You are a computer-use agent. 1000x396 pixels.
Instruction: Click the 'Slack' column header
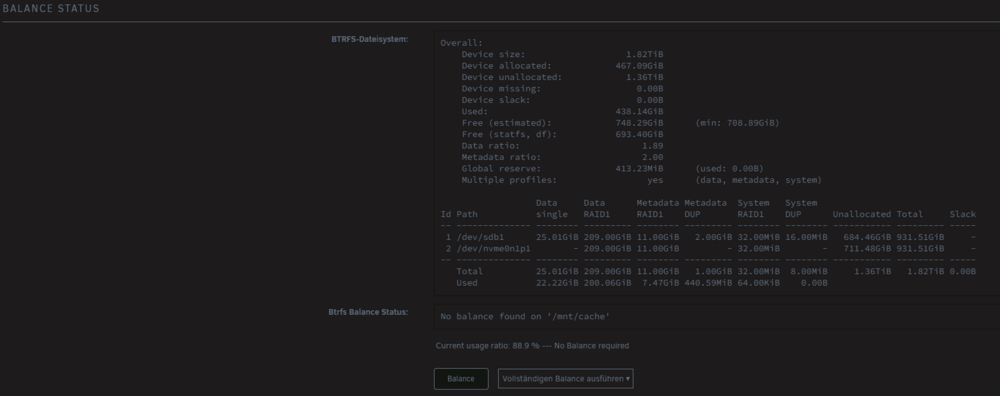click(x=962, y=214)
